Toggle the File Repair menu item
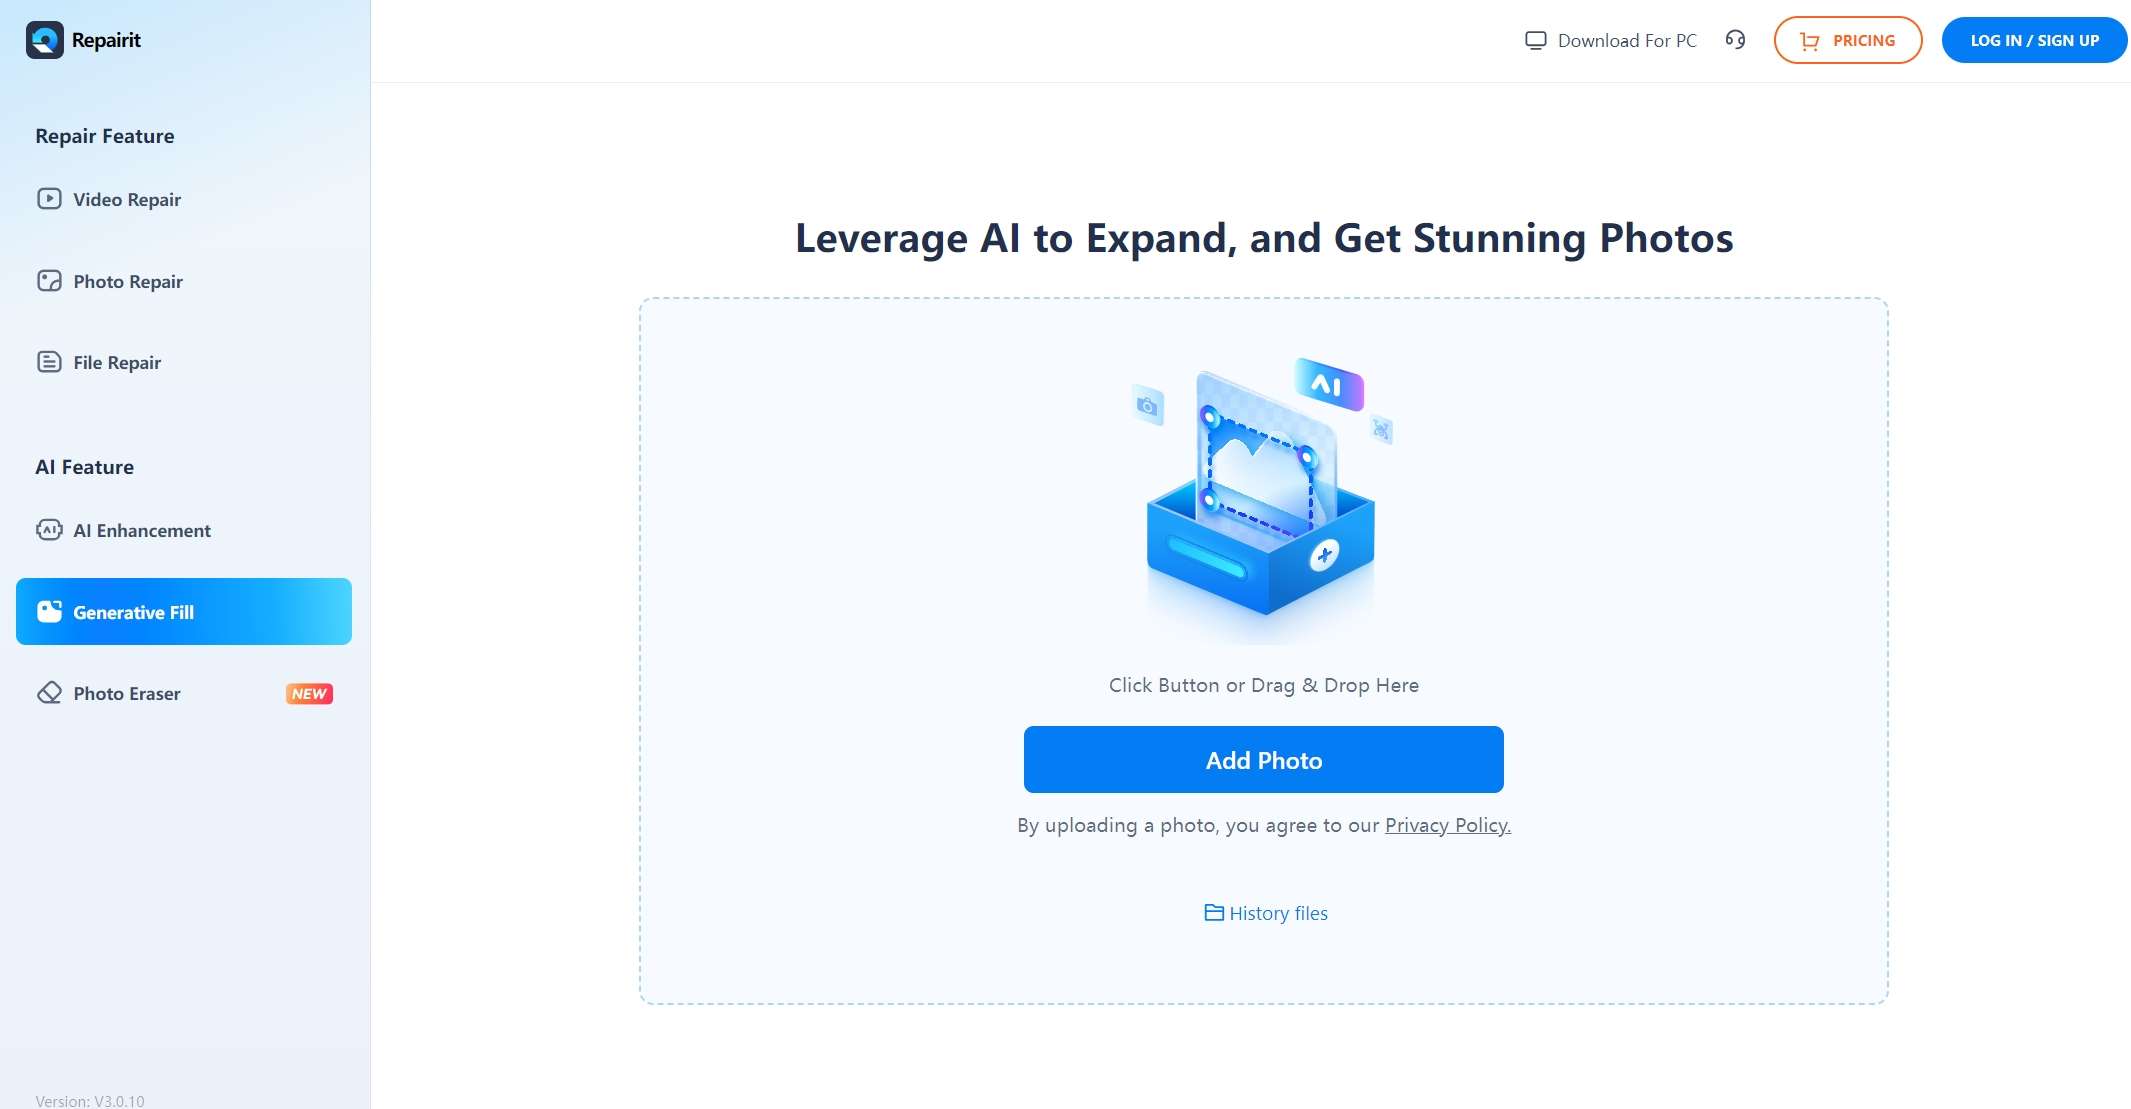The image size is (2131, 1109). 117,361
